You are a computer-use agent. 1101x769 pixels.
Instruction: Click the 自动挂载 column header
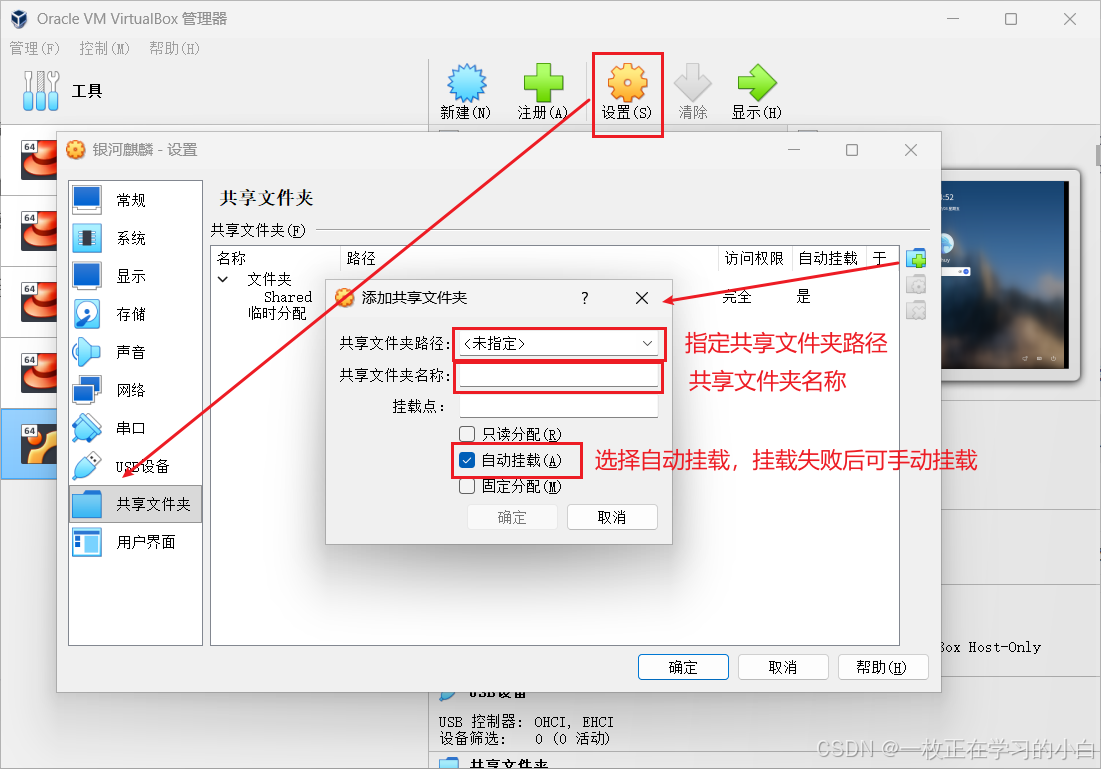(x=829, y=258)
